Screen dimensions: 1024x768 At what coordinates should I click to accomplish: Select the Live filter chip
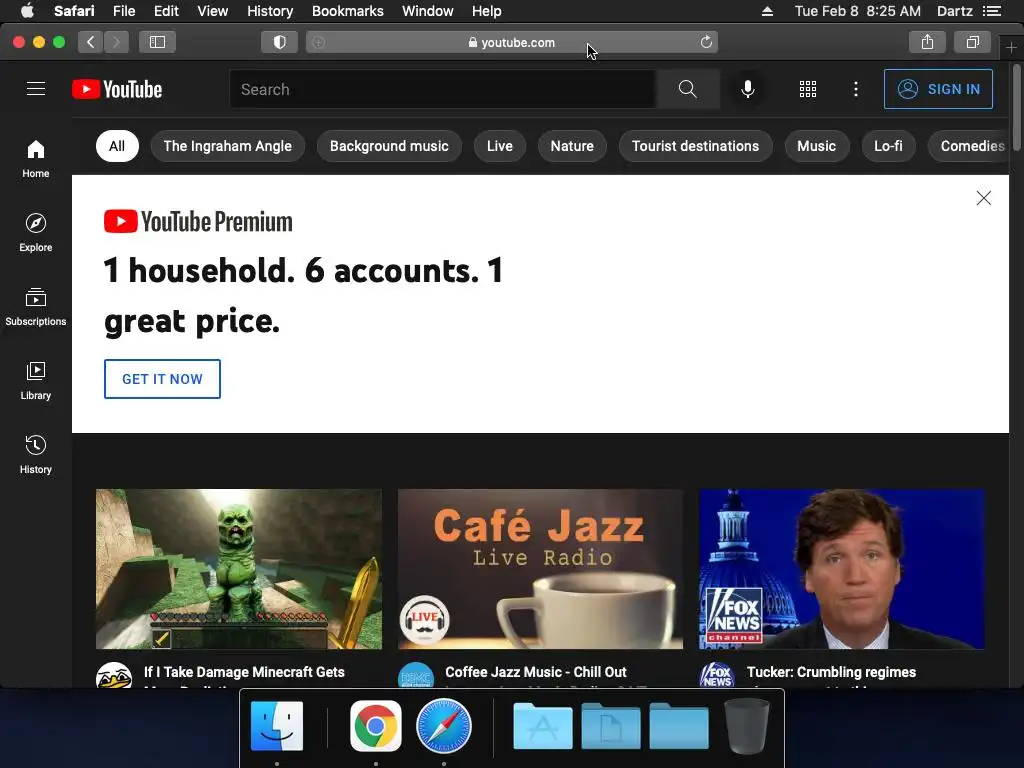500,146
